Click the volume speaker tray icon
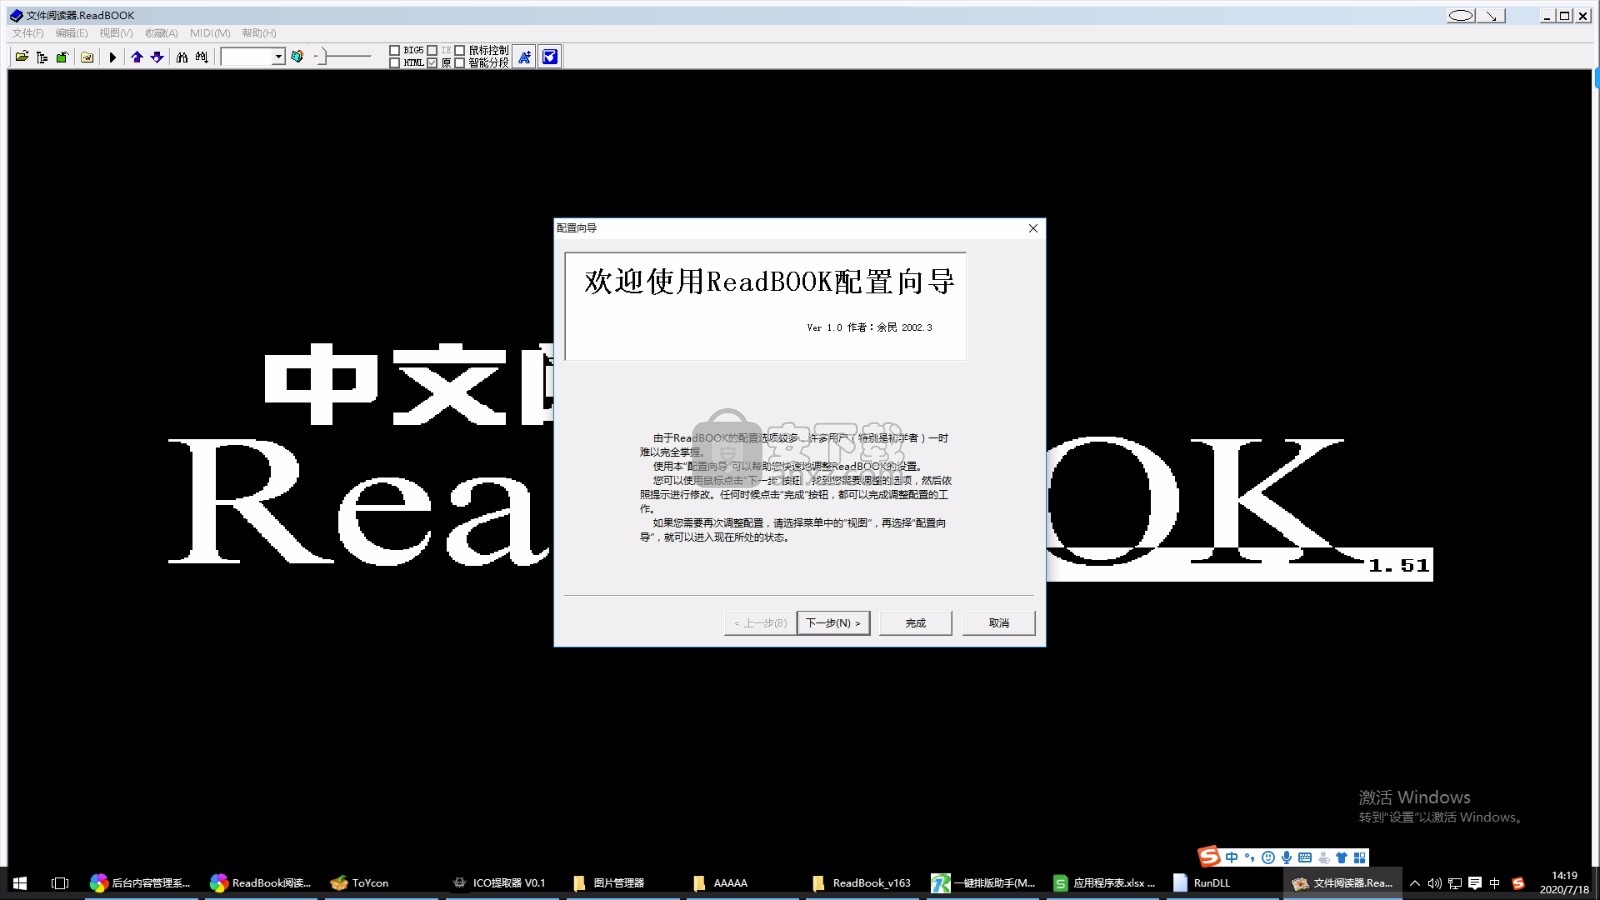The height and width of the screenshot is (900, 1600). [1435, 883]
